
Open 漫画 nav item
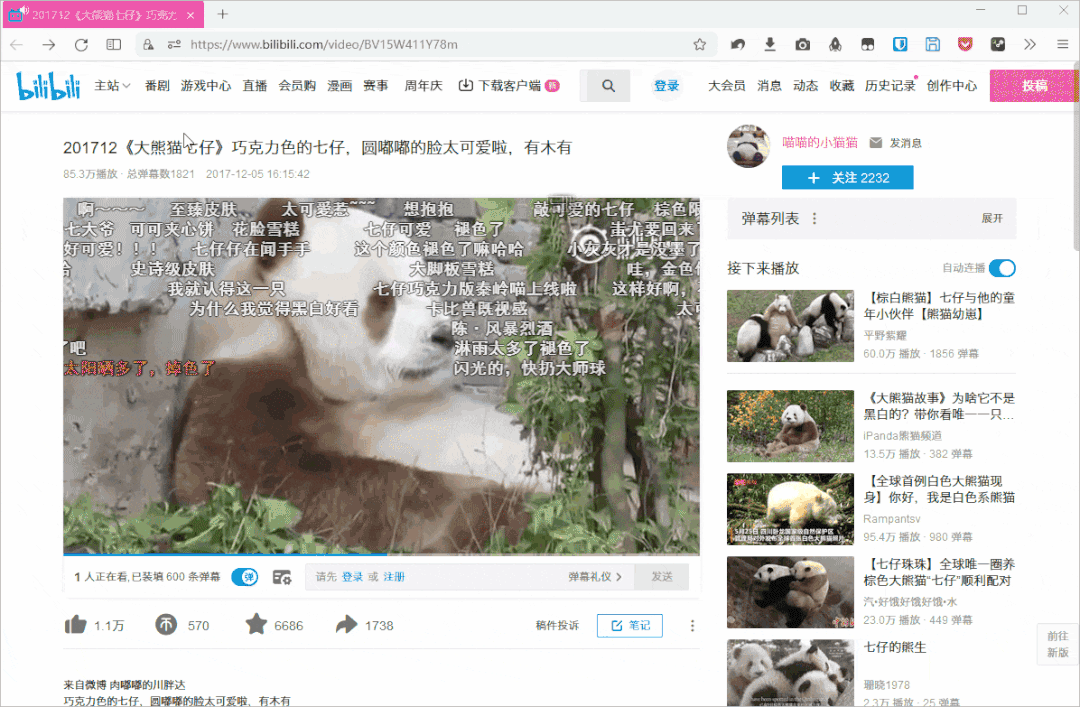(x=340, y=86)
